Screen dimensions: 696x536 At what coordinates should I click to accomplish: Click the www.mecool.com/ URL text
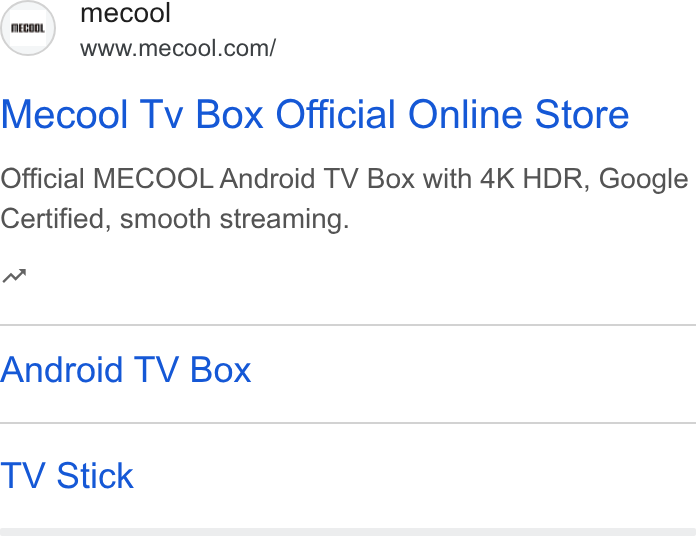pyautogui.click(x=178, y=48)
